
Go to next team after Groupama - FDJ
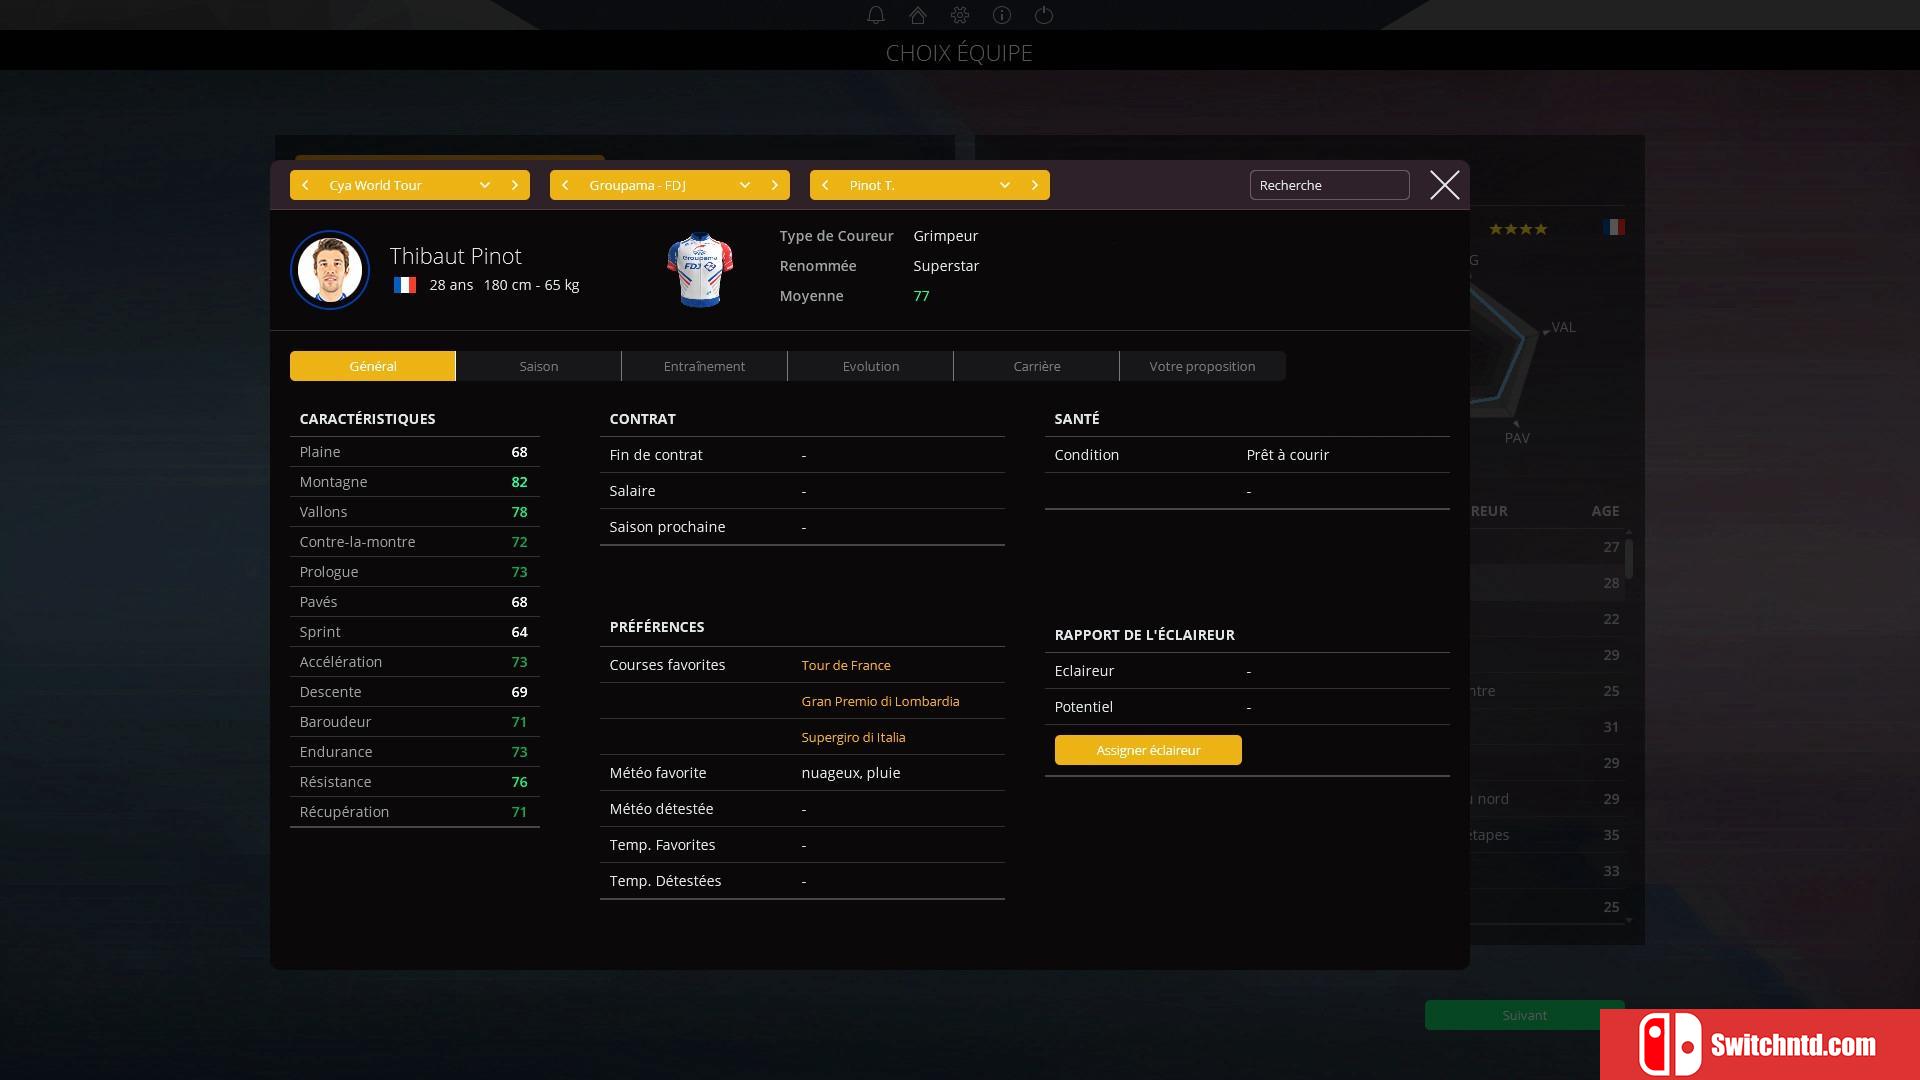pos(775,185)
